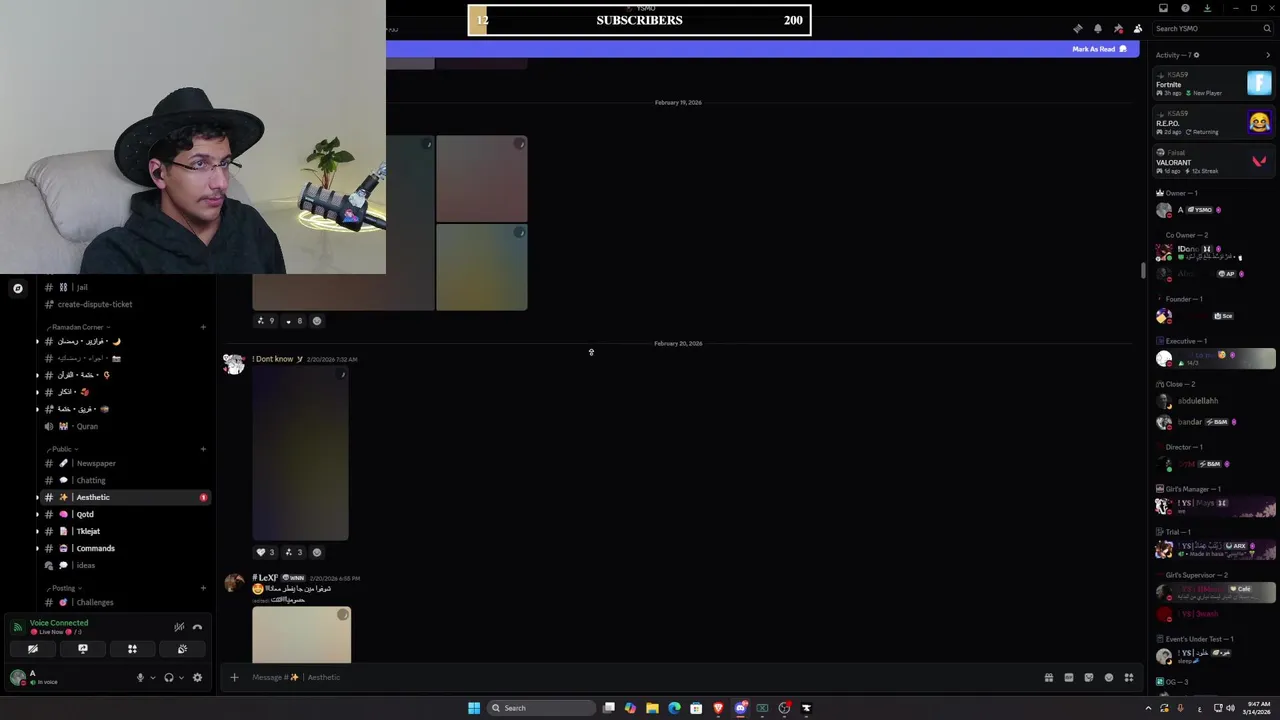Click the plus attach button in message bar
Image resolution: width=1280 pixels, height=720 pixels.
coord(234,677)
